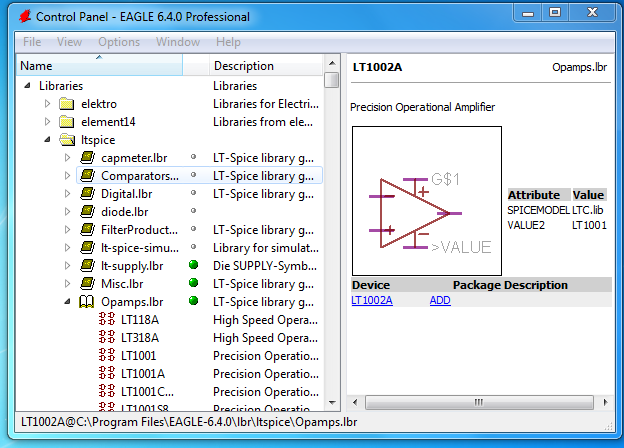Click the LT1001 device icon

[x=107, y=355]
